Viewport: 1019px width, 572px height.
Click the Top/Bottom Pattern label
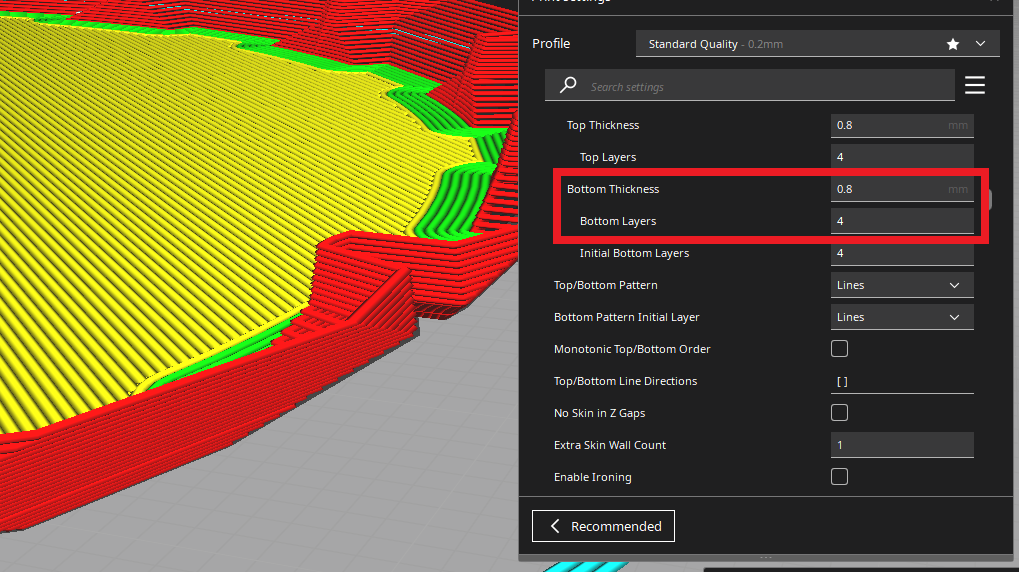[x=606, y=285]
